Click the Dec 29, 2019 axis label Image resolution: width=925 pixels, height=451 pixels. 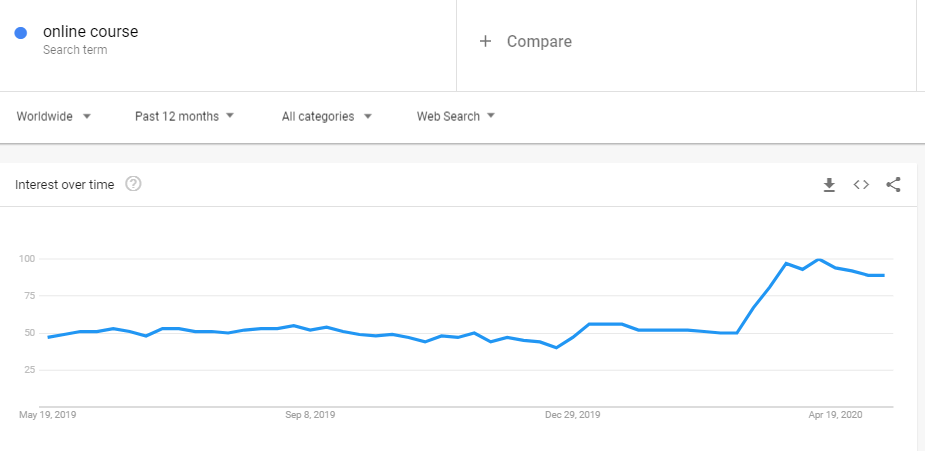[x=573, y=414]
